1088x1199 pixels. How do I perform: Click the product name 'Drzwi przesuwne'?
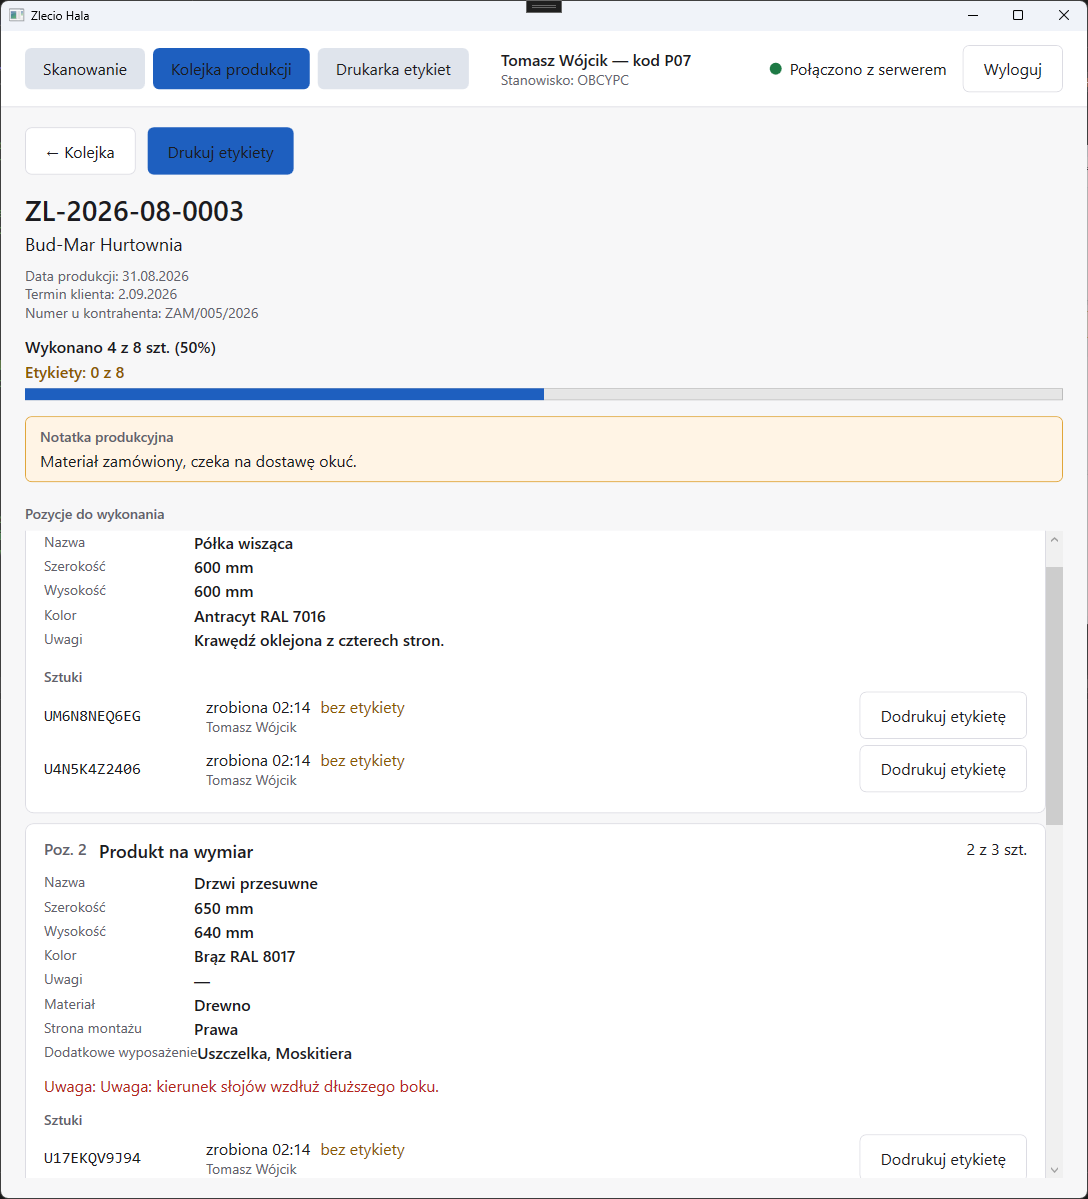click(256, 884)
